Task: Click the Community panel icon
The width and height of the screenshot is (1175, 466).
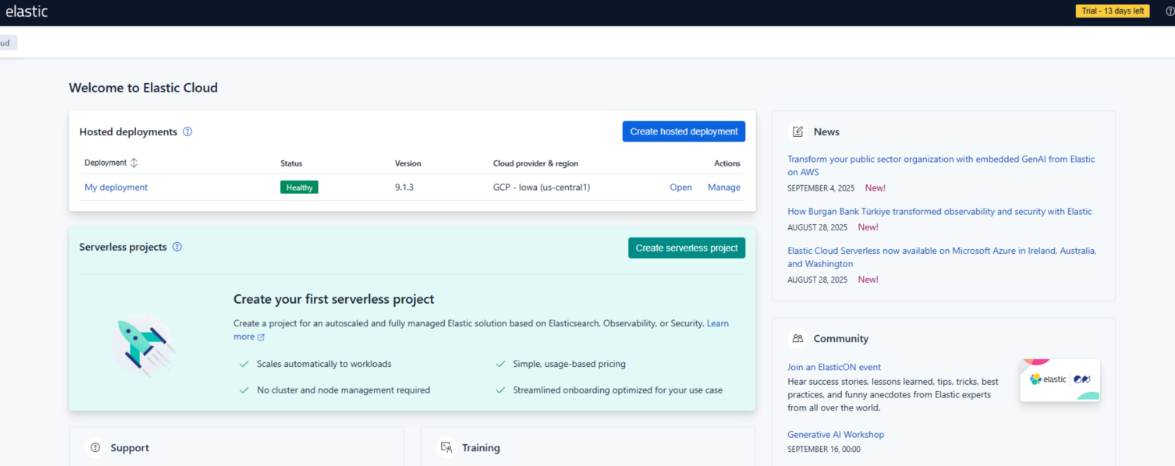Action: [x=797, y=339]
